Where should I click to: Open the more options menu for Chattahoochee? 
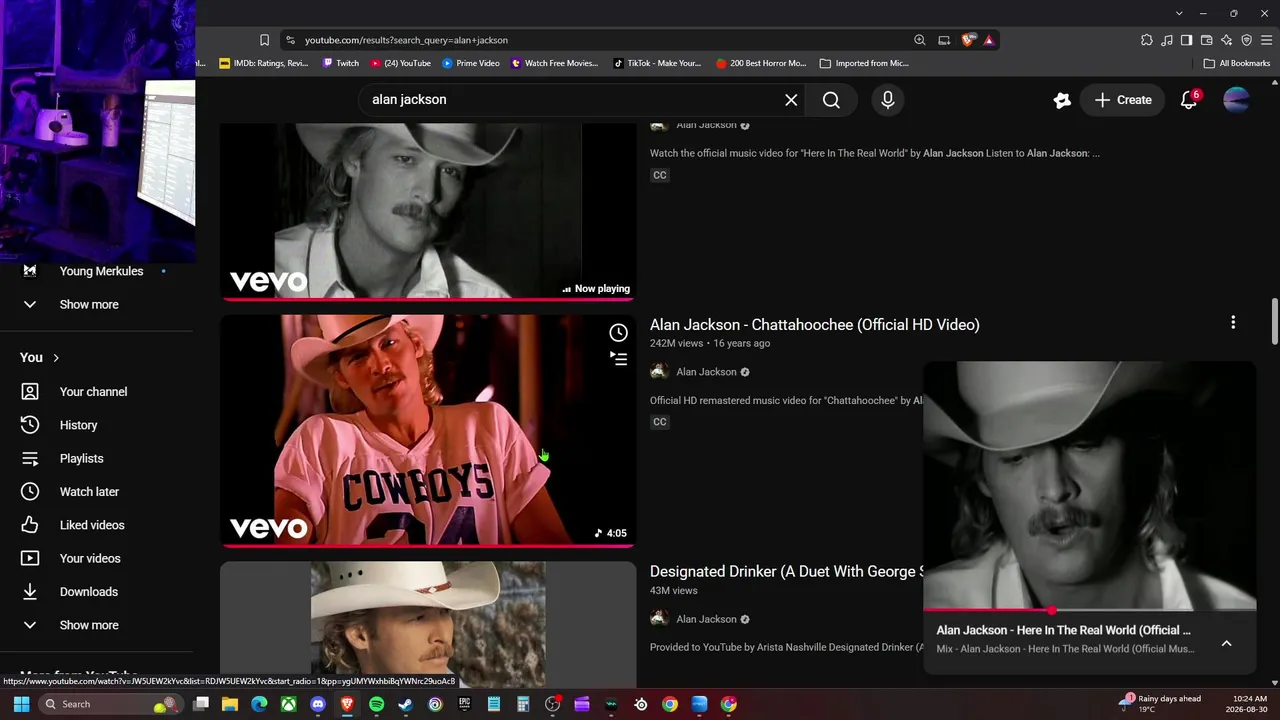coord(1233,322)
